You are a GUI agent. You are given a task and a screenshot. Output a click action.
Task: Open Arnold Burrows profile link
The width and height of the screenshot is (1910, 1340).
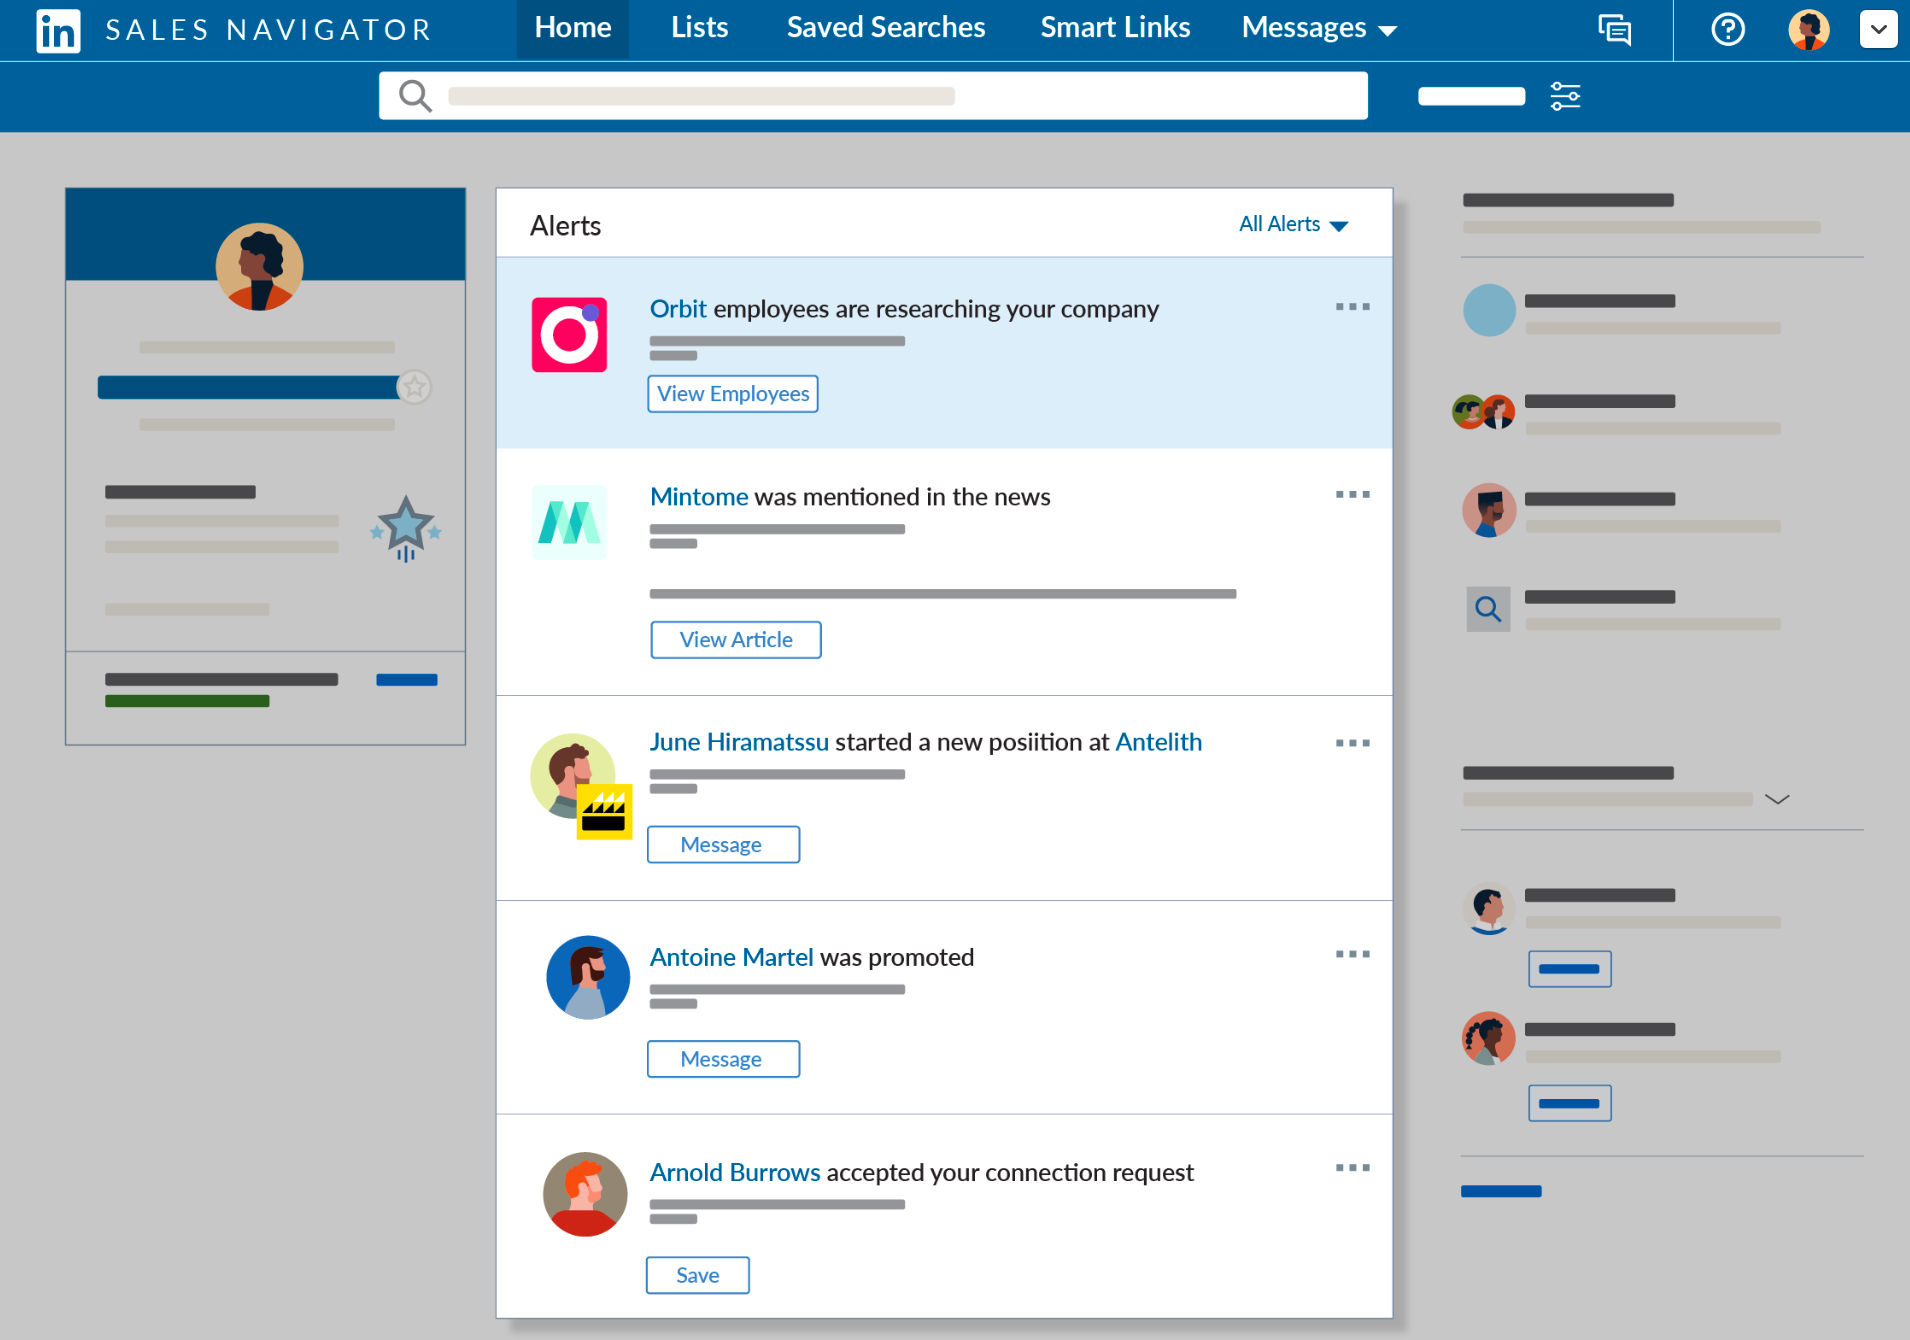click(735, 1172)
